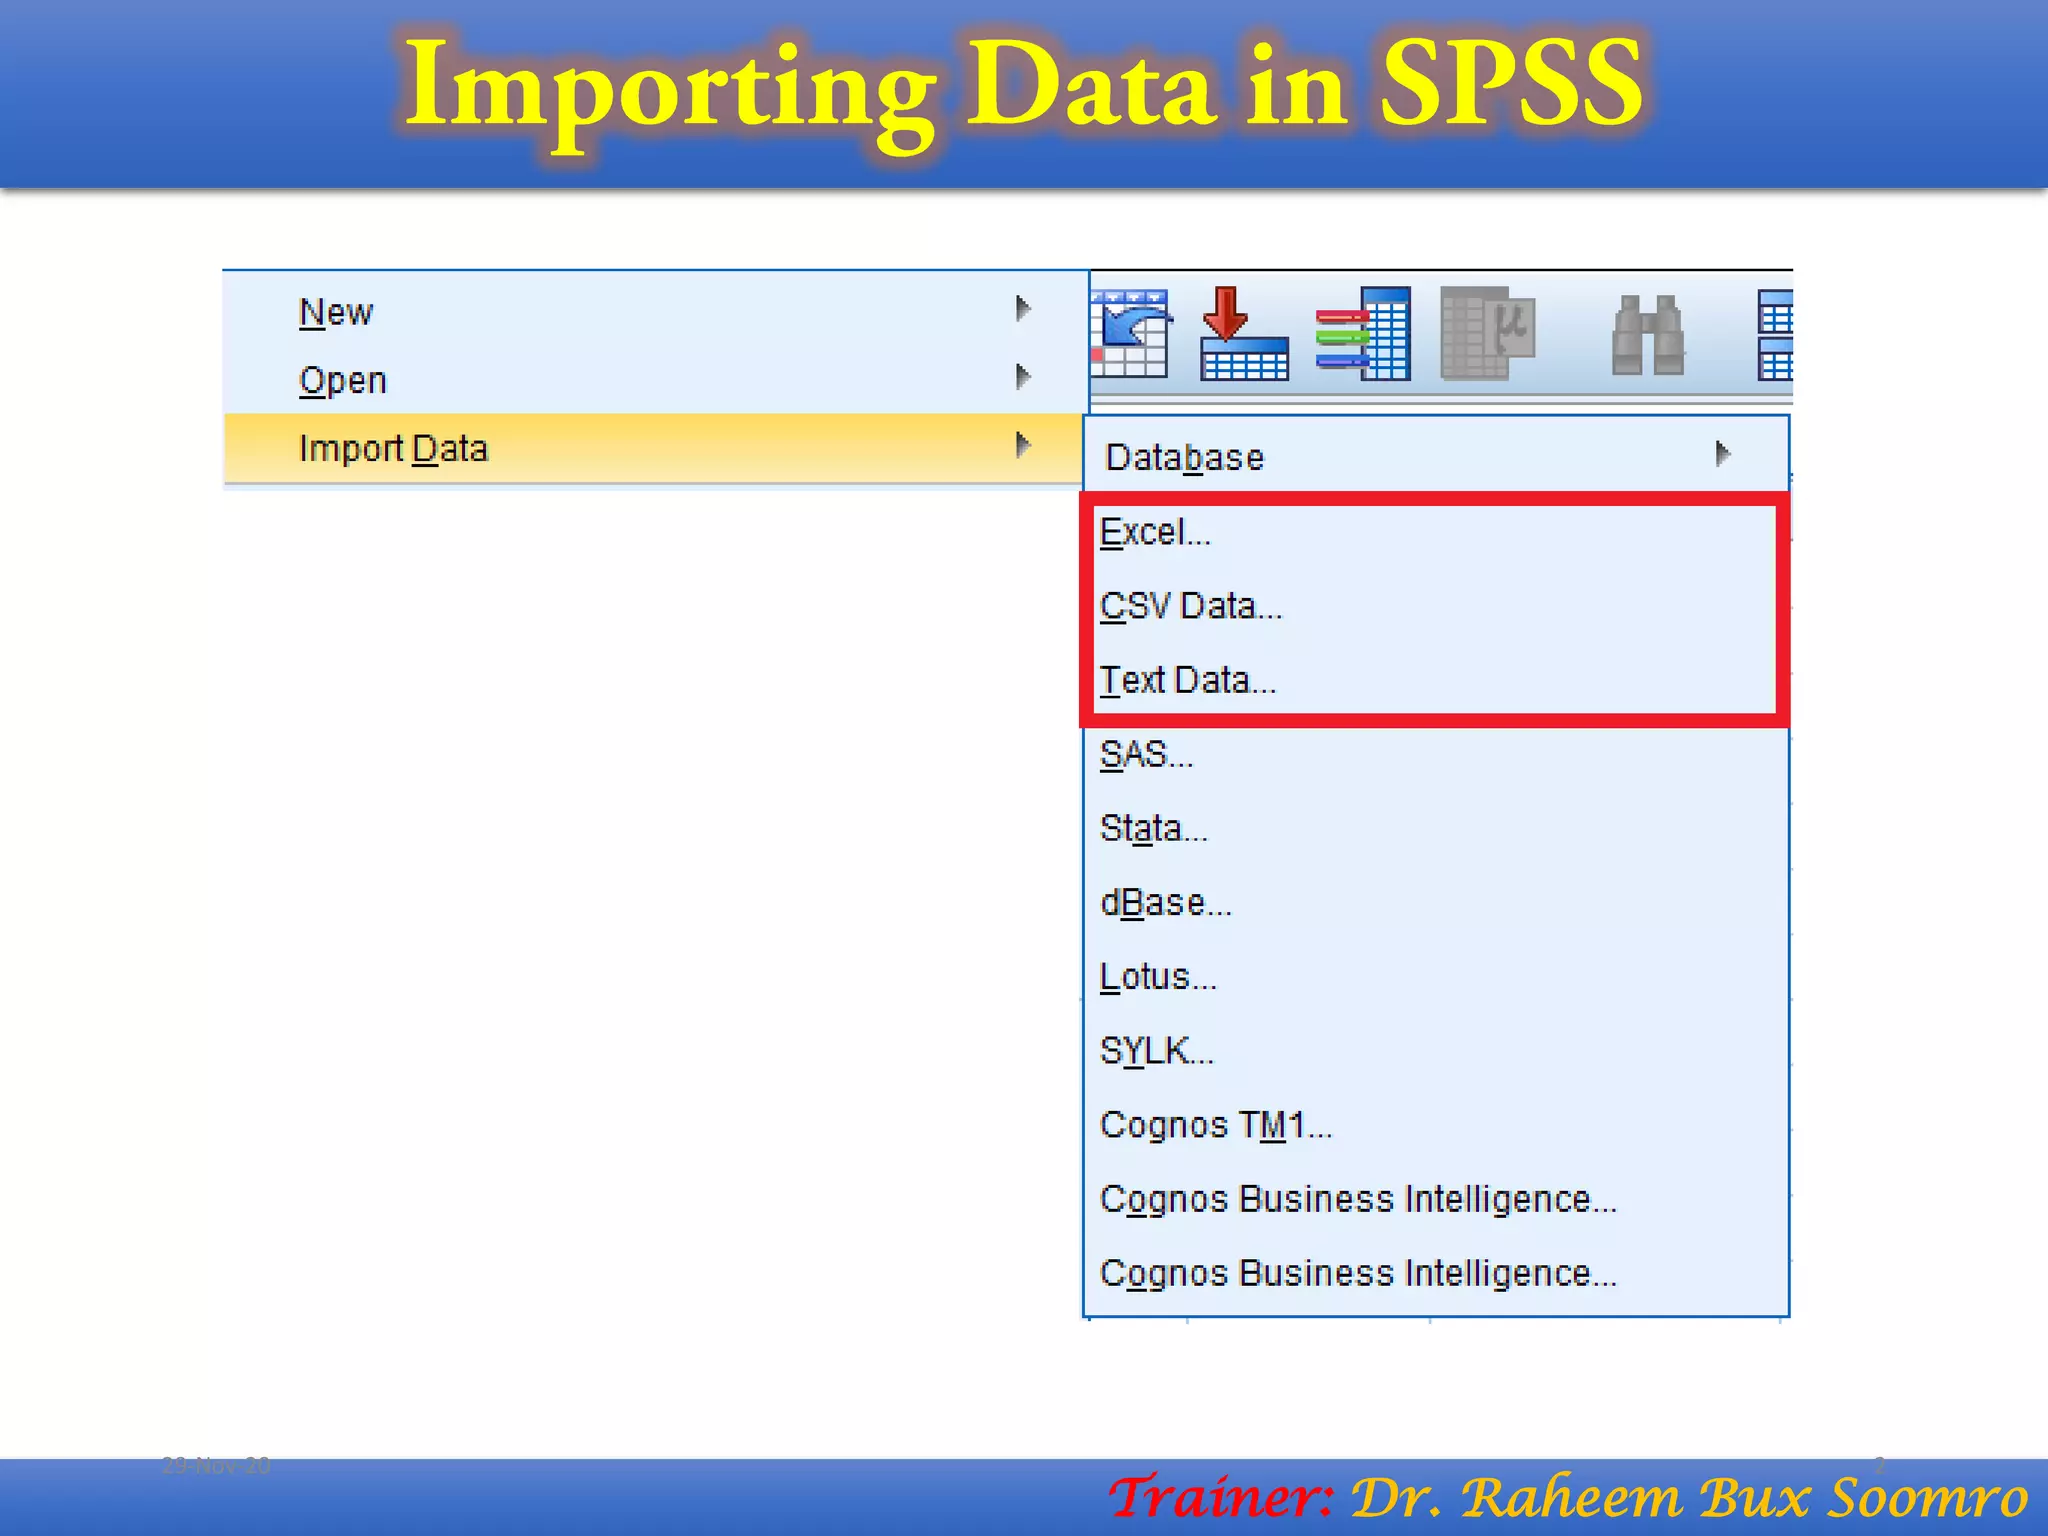Choose SYLK... import option

(1156, 1051)
